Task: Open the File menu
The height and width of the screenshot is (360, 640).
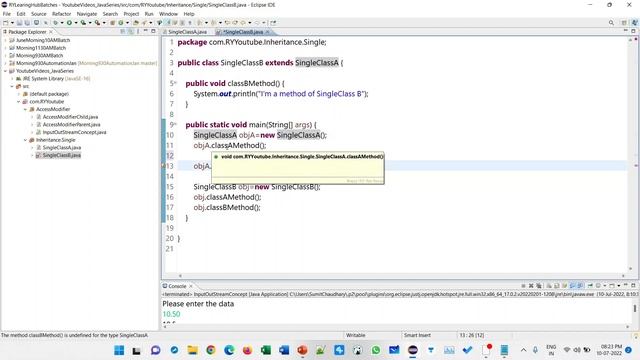Action: [x=7, y=14]
